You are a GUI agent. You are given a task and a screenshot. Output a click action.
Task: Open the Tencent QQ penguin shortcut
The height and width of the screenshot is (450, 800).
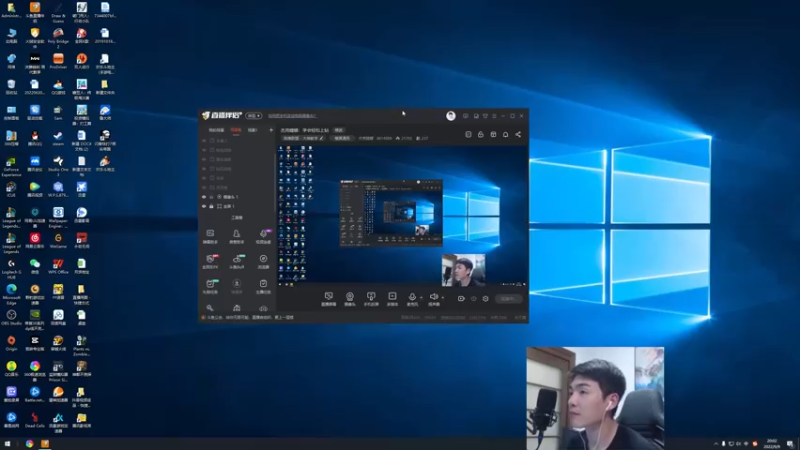35,138
